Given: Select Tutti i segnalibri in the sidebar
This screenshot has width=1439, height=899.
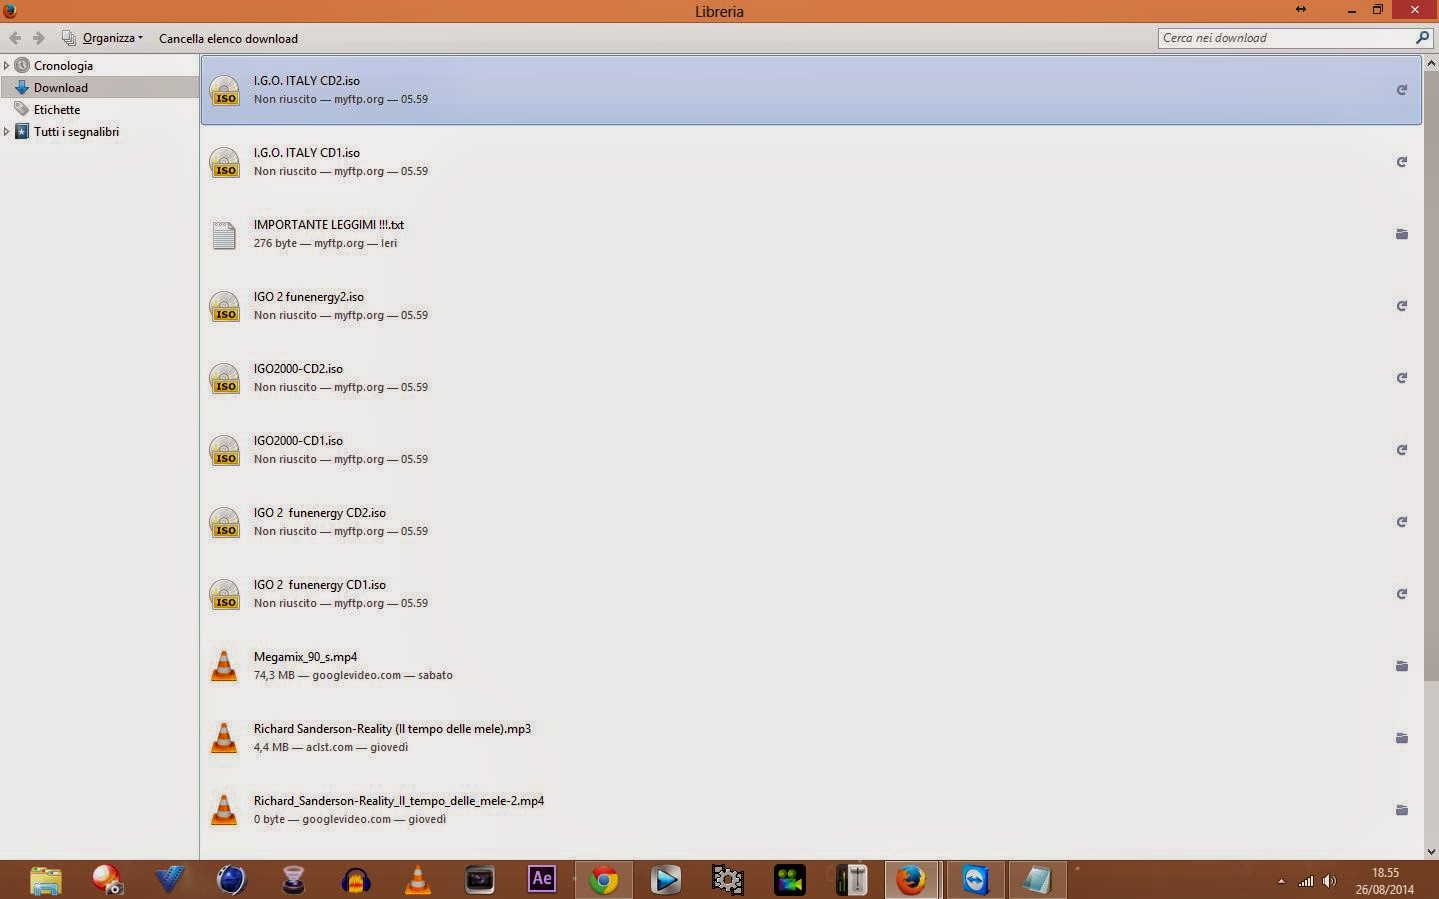Looking at the screenshot, I should [x=76, y=132].
